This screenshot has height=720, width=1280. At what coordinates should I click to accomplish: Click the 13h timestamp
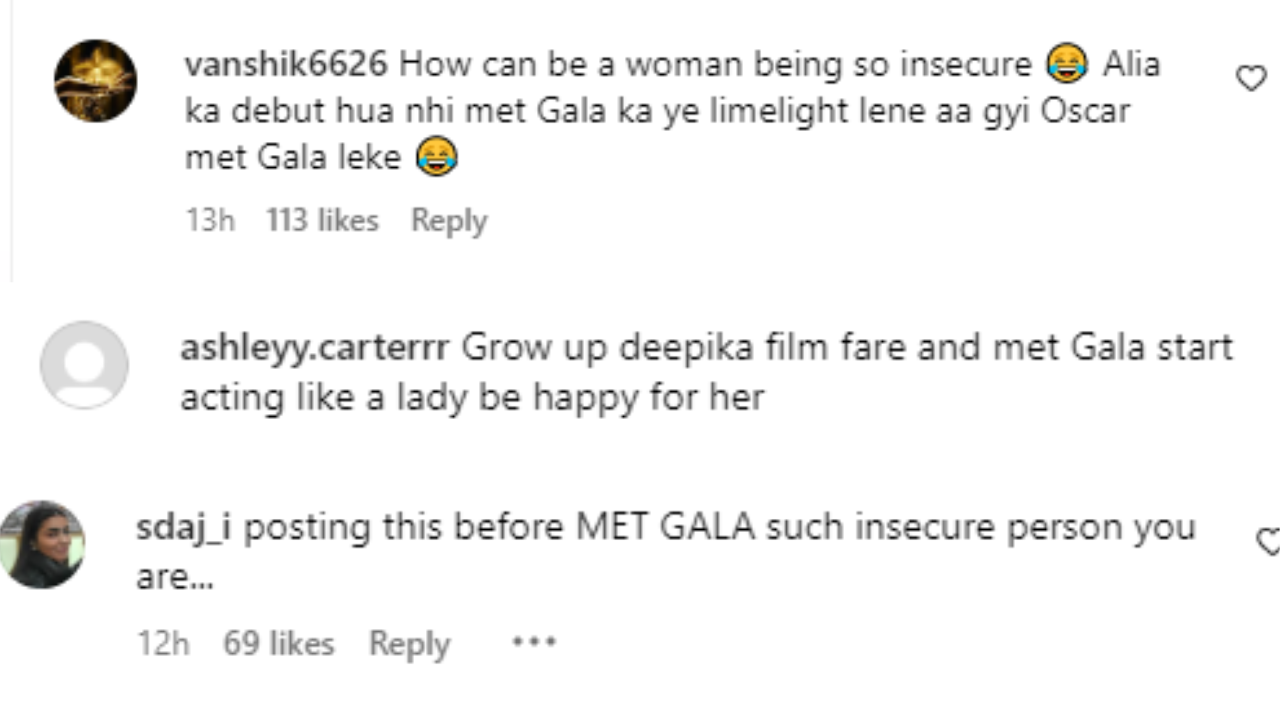pos(210,220)
